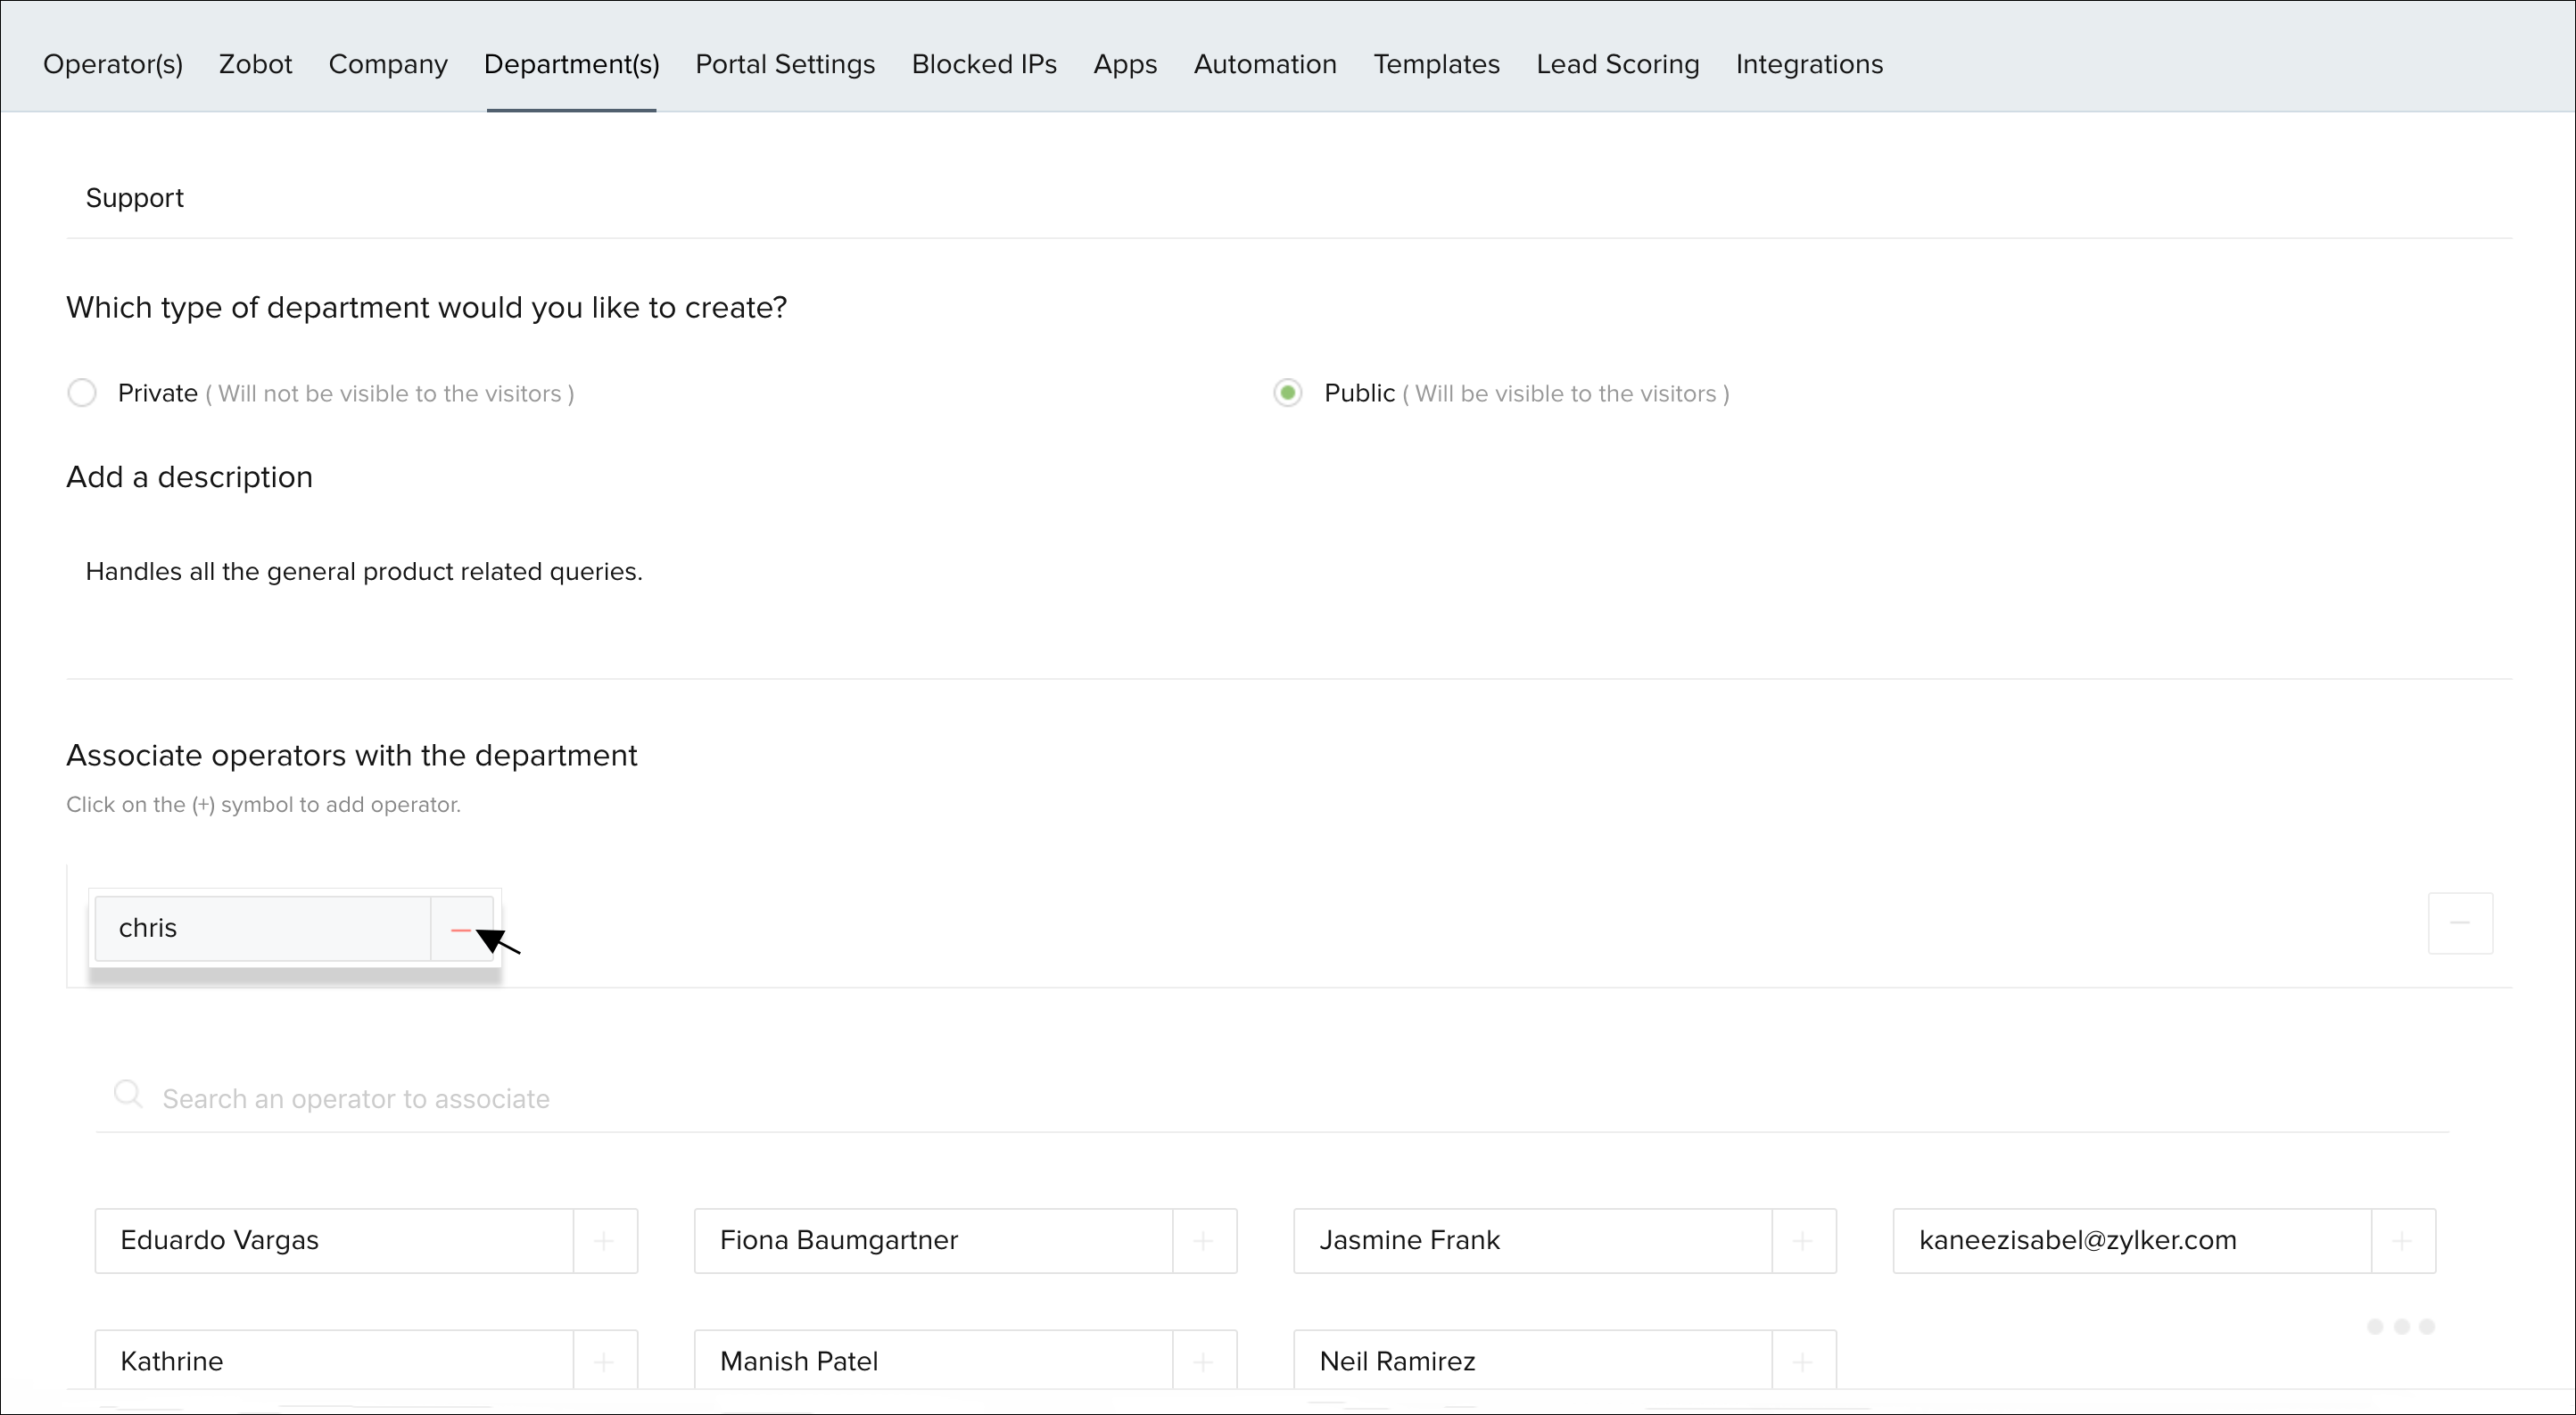2576x1415 pixels.
Task: Switch to Blocked IPs tab
Action: [984, 64]
